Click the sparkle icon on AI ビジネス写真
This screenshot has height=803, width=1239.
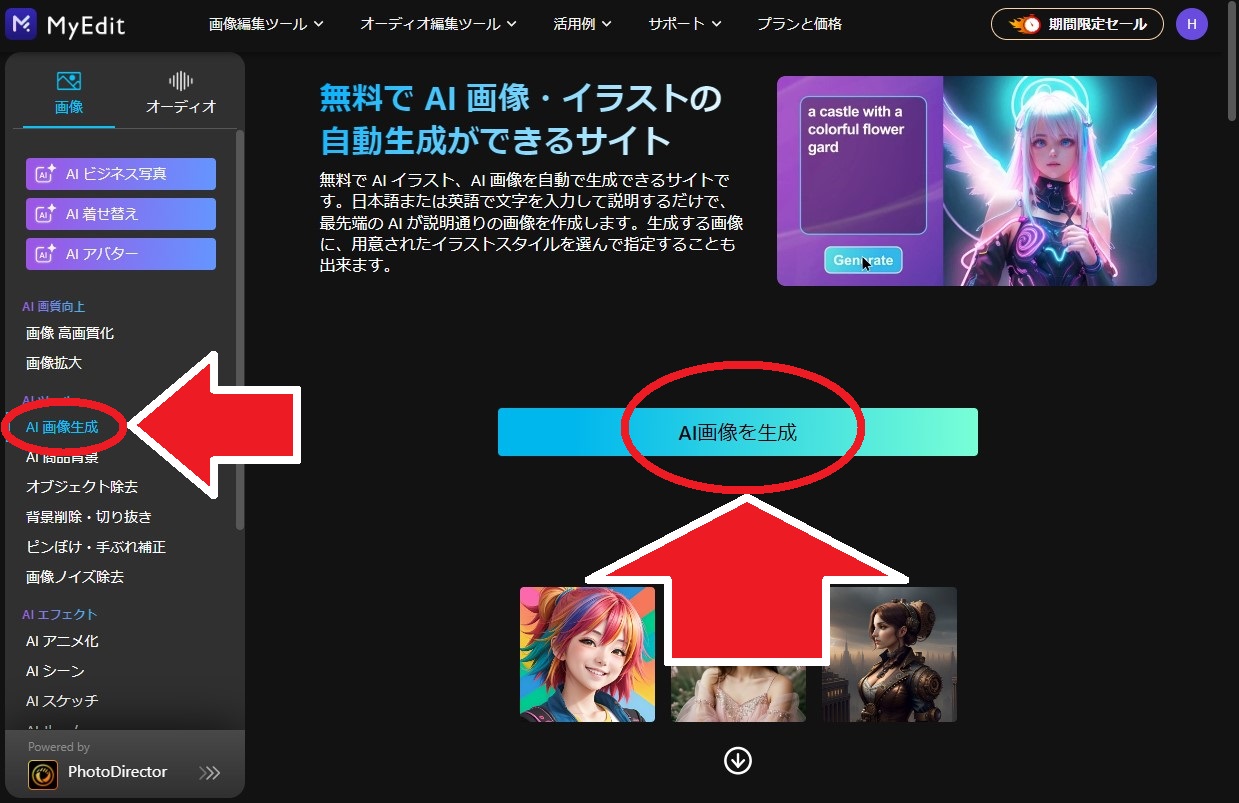(45, 174)
